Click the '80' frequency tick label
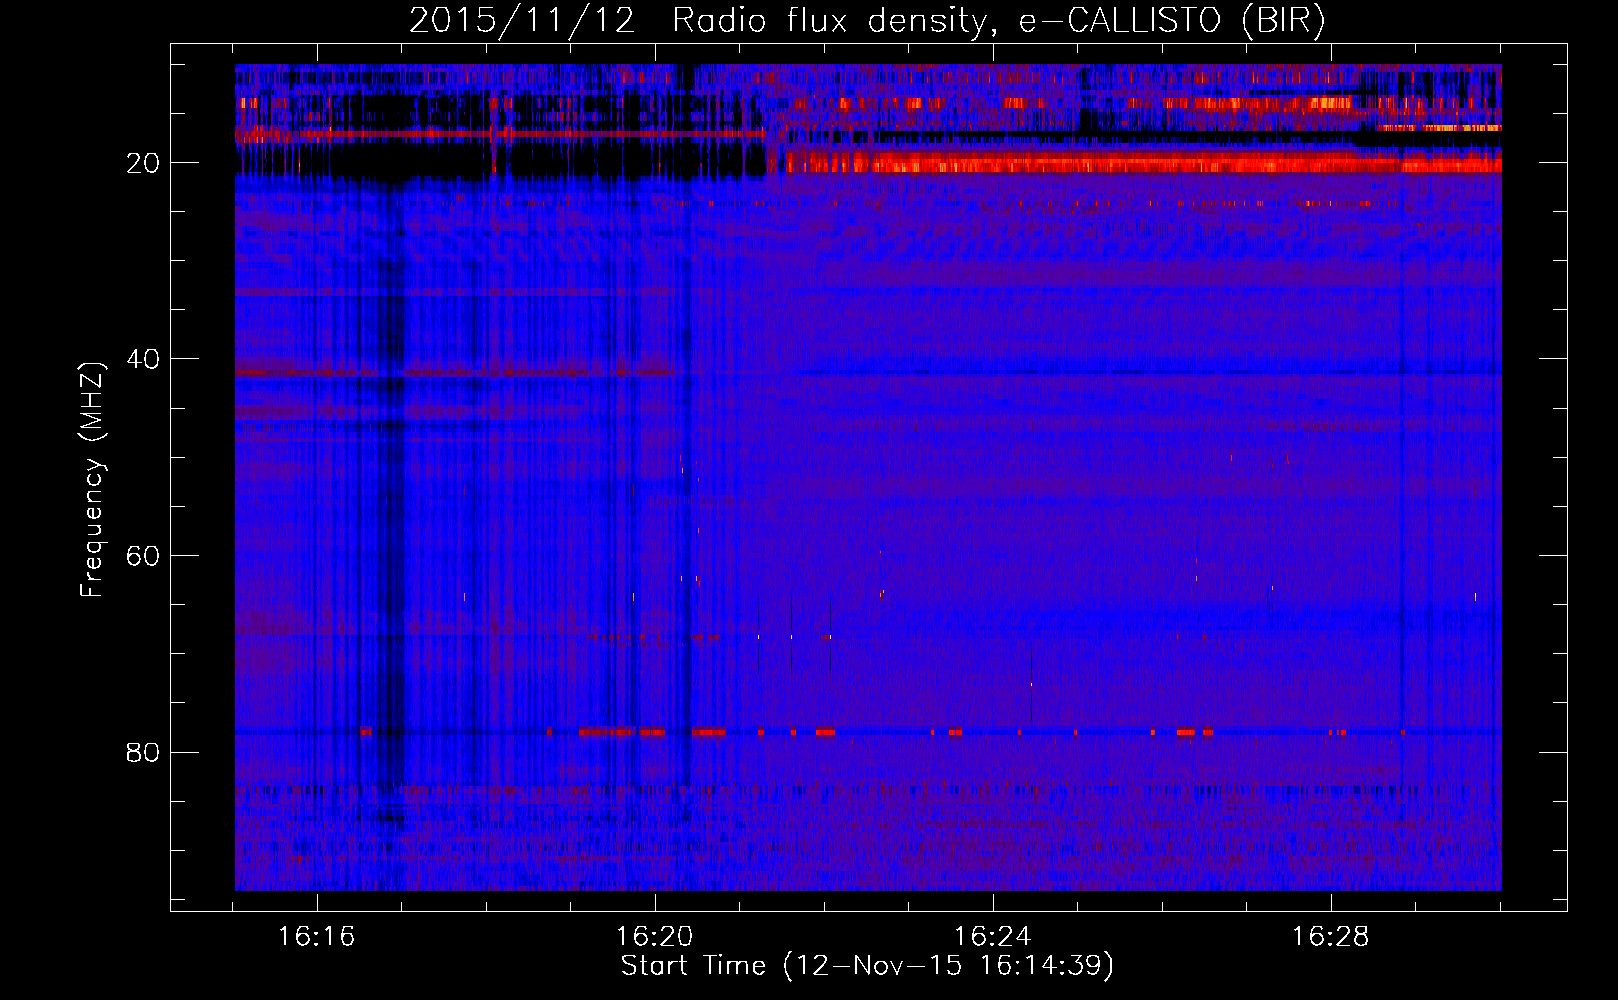The image size is (1618, 1000). (143, 752)
